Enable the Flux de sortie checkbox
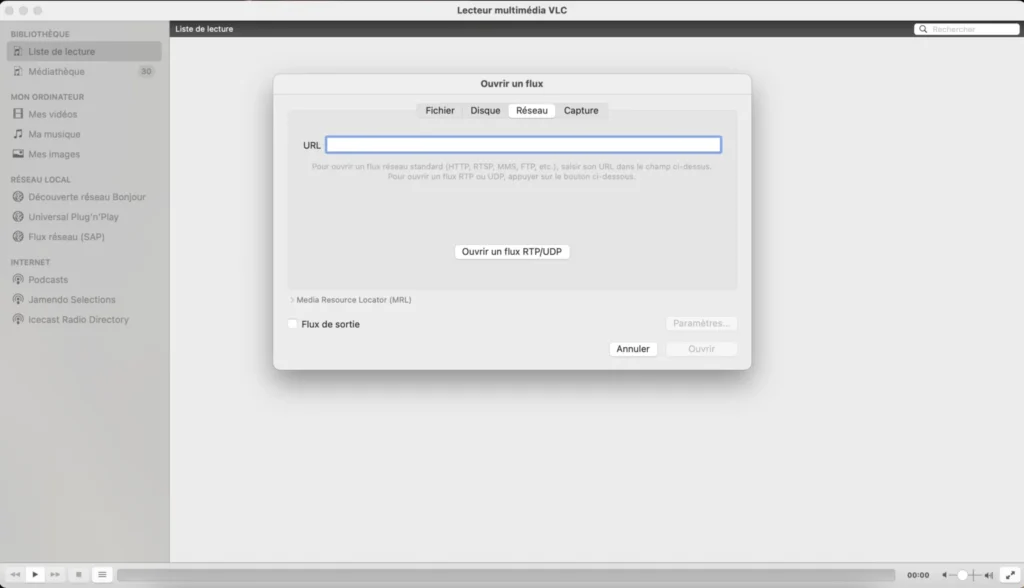This screenshot has width=1024, height=588. tap(293, 324)
